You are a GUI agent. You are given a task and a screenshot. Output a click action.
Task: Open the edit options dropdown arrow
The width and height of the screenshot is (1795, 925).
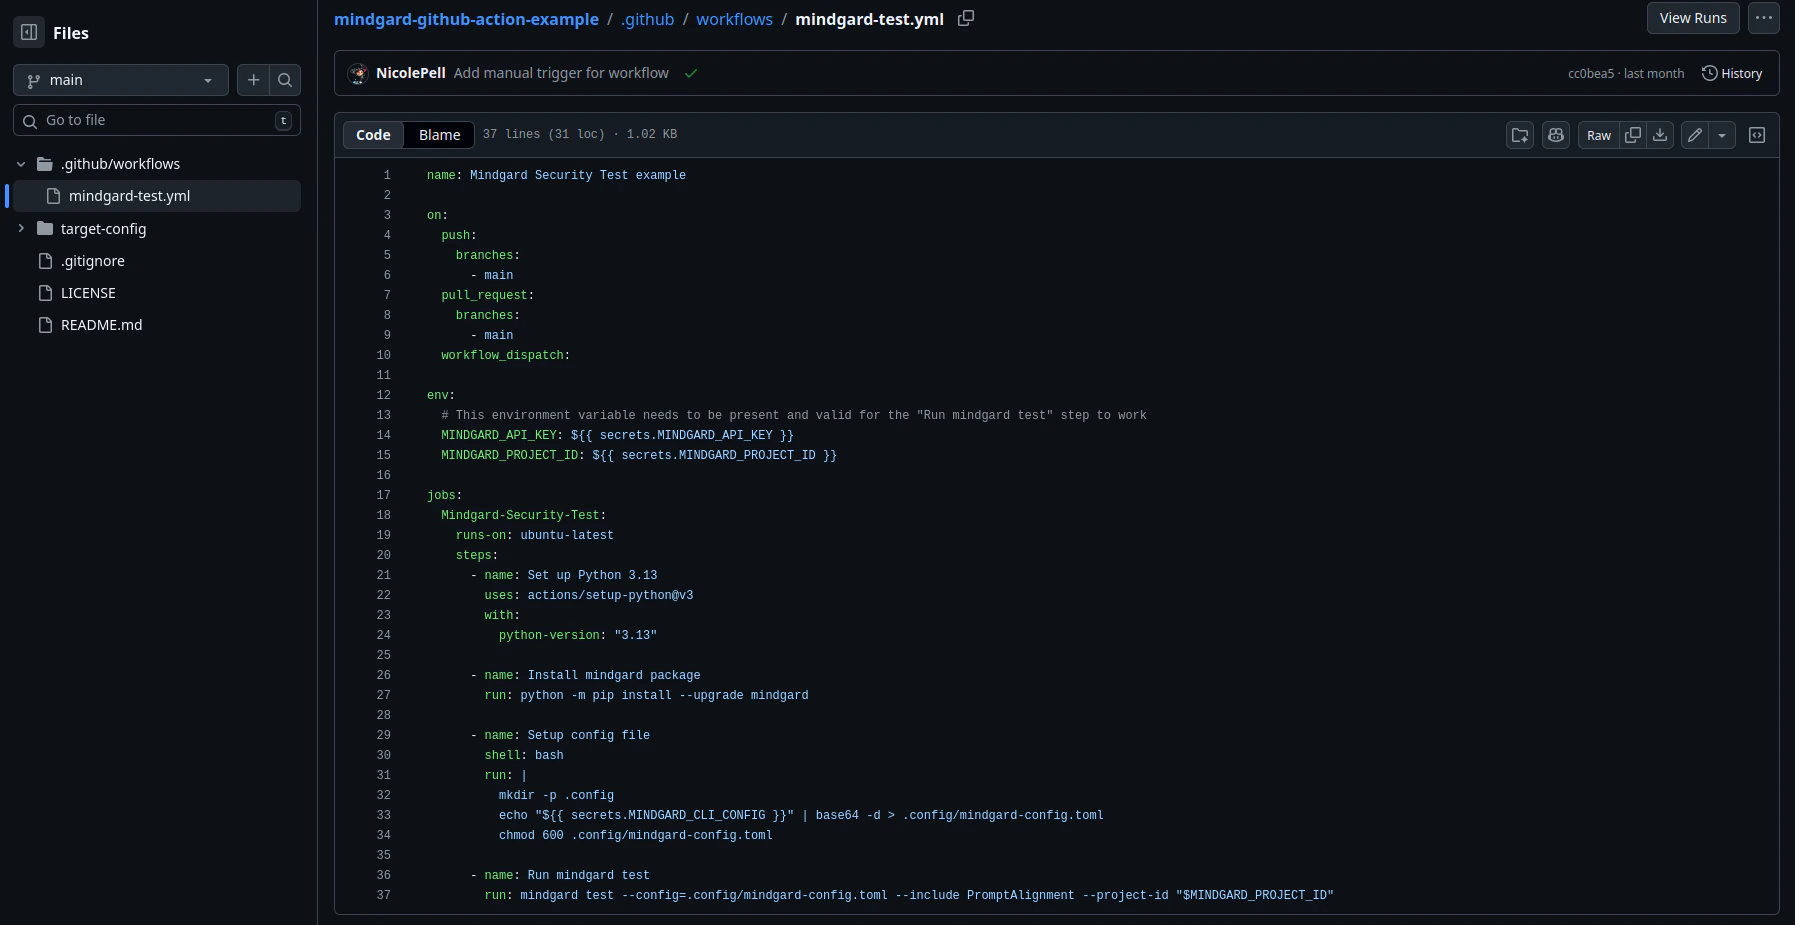pyautogui.click(x=1724, y=135)
